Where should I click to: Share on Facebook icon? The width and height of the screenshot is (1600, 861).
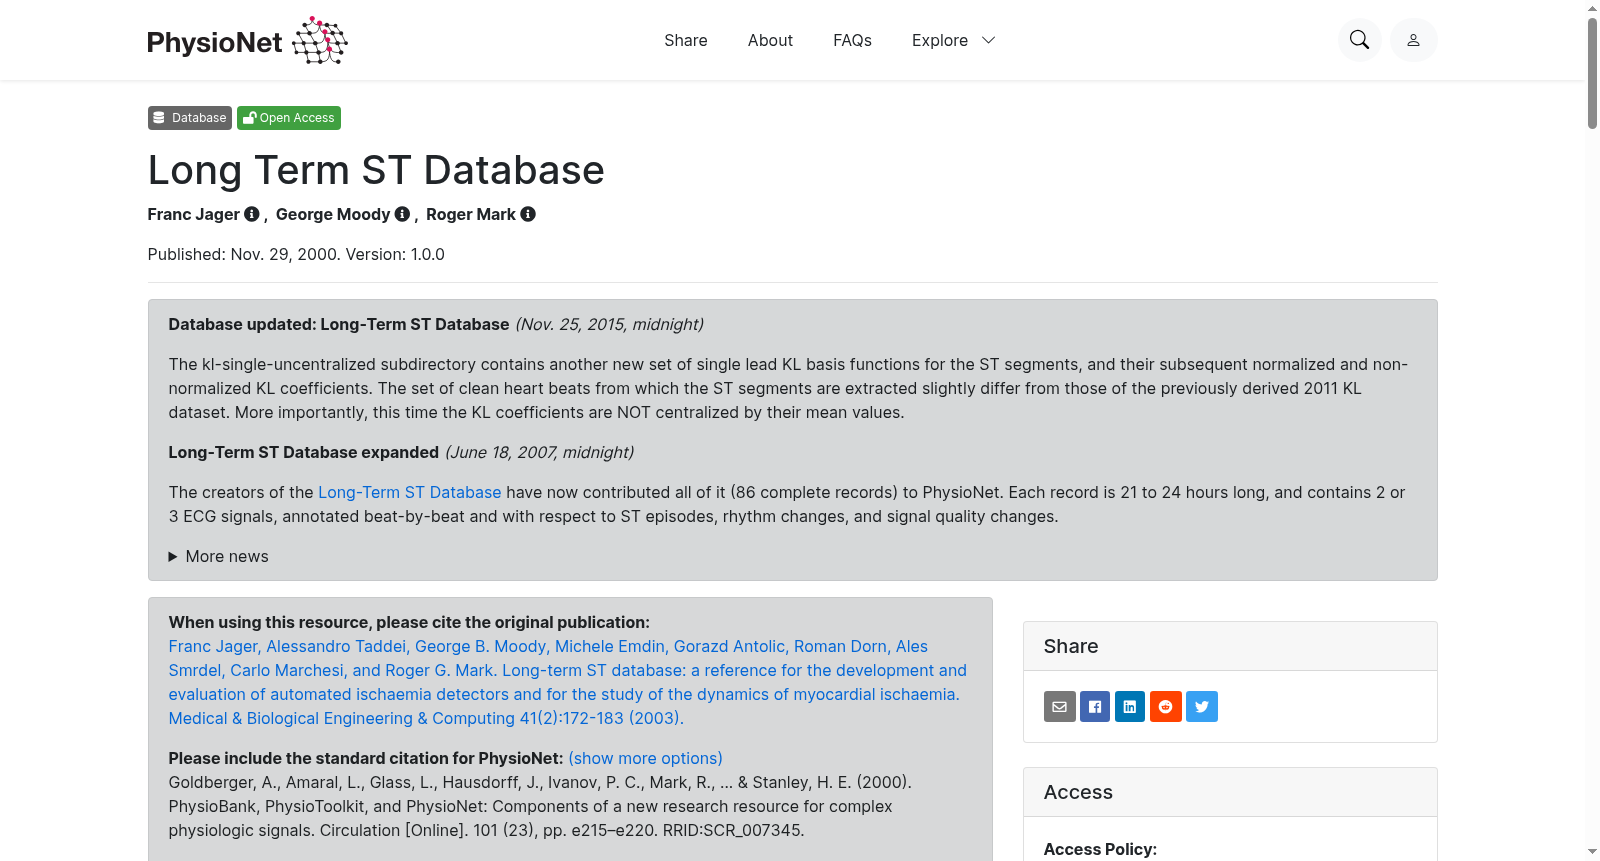1095,707
